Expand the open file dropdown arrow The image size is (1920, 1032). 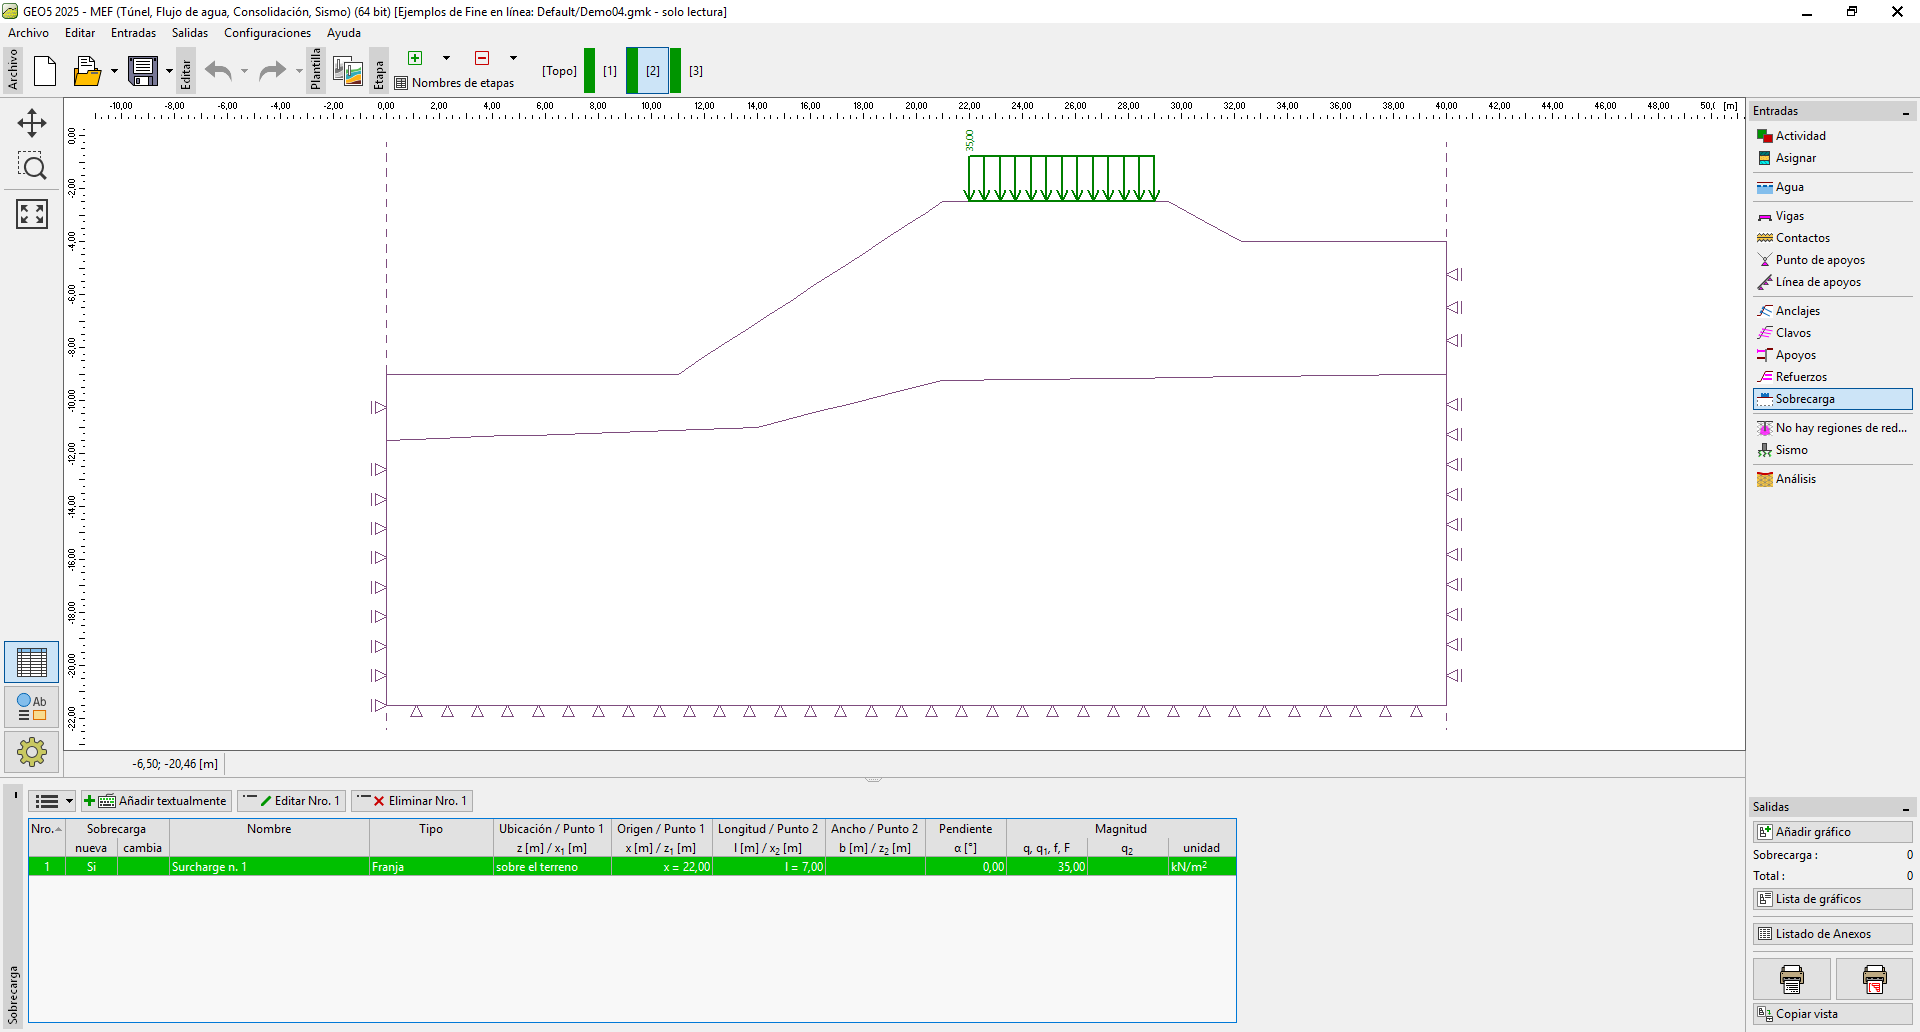(114, 71)
